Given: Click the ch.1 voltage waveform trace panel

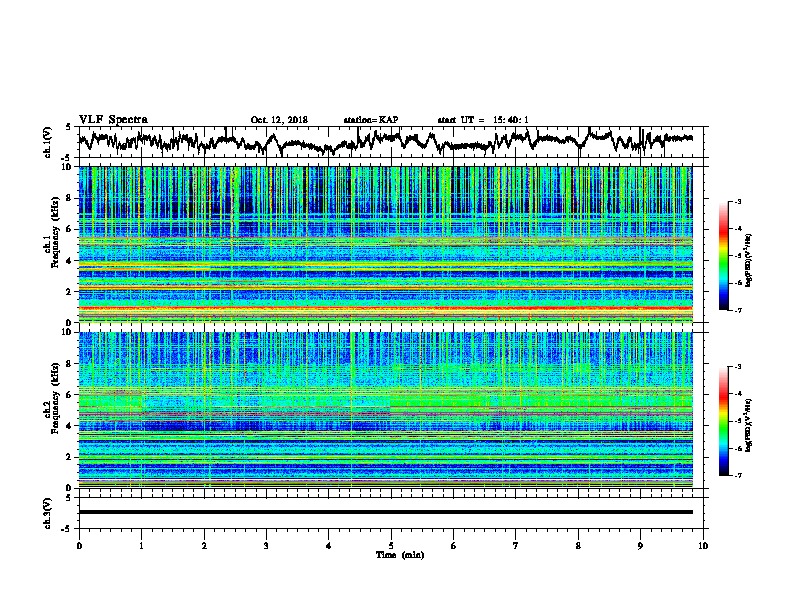Looking at the screenshot, I should pyautogui.click(x=391, y=142).
